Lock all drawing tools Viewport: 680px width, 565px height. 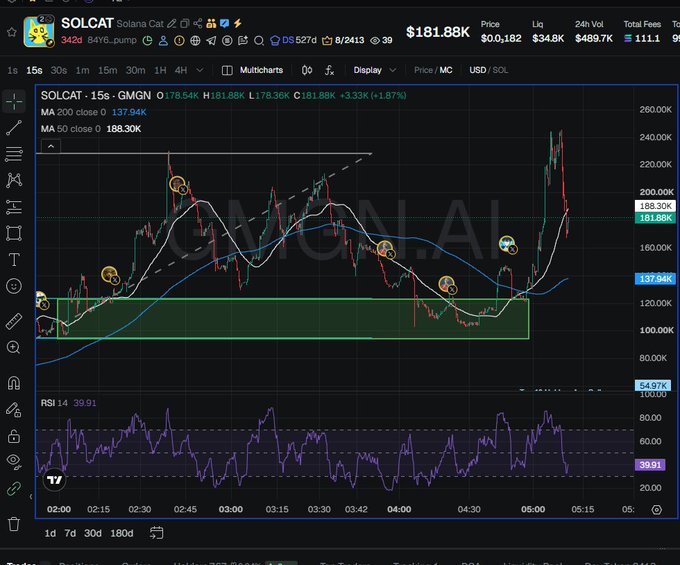click(14, 436)
